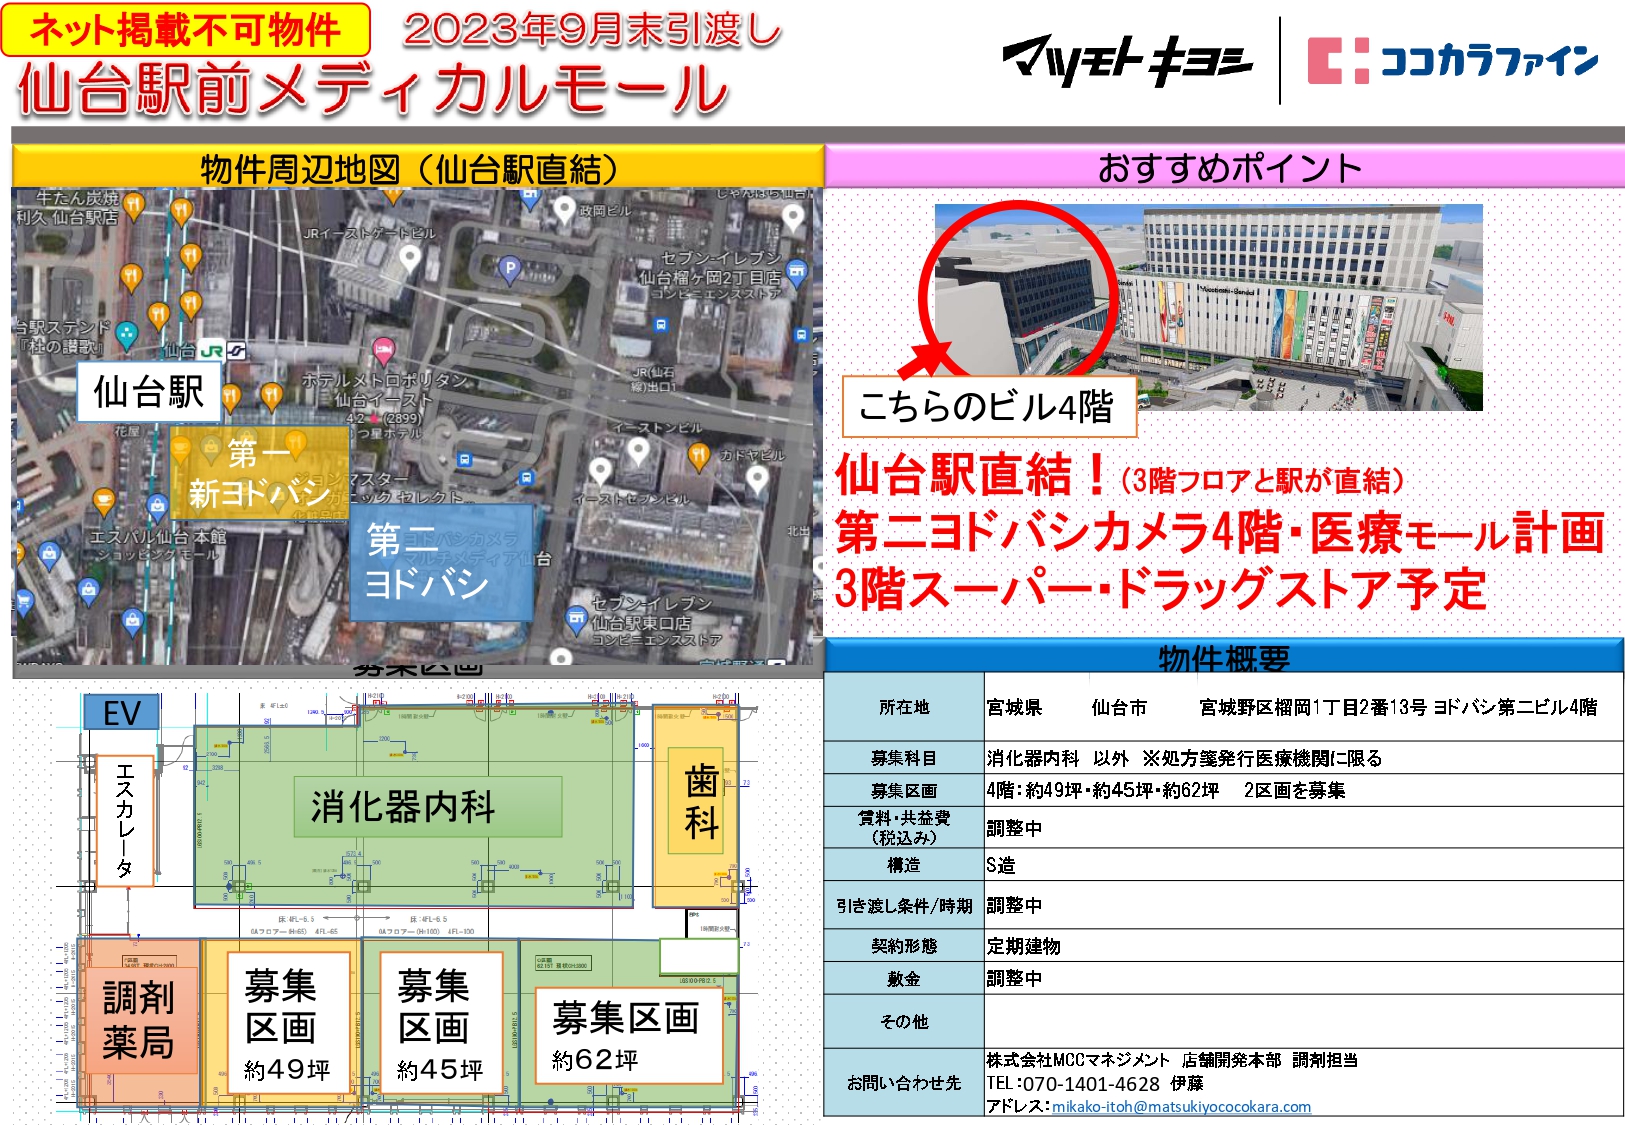Image resolution: width=1625 pixels, height=1125 pixels.
Task: Click the 賃料・共益費 row header
Action: click(904, 827)
